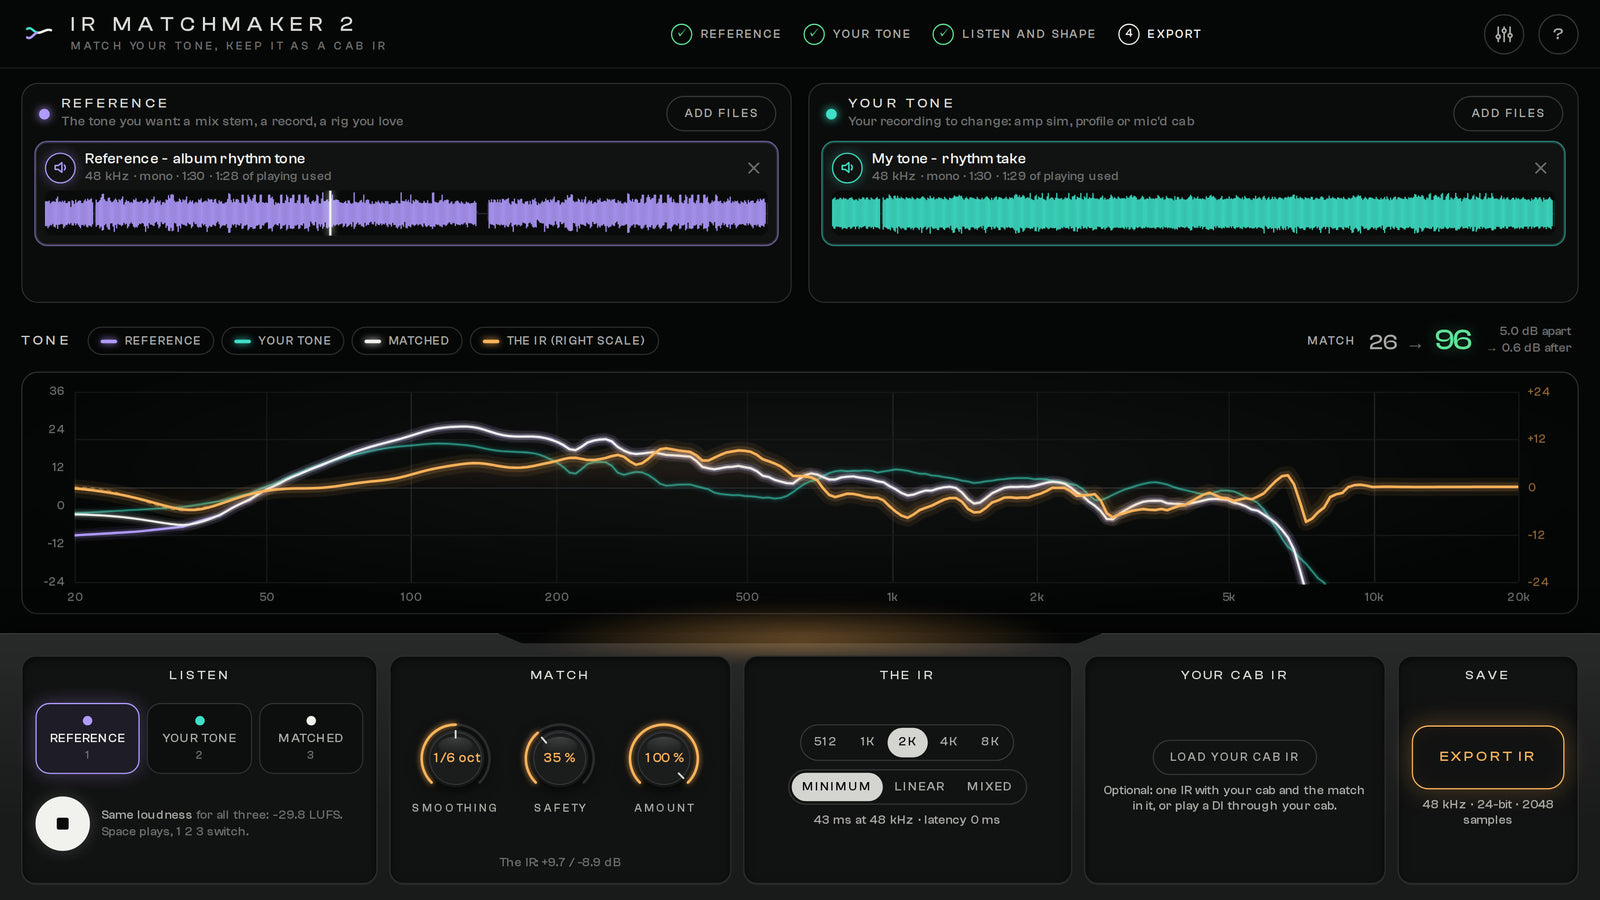
Task: Open the mixer settings icon
Action: pyautogui.click(x=1504, y=34)
